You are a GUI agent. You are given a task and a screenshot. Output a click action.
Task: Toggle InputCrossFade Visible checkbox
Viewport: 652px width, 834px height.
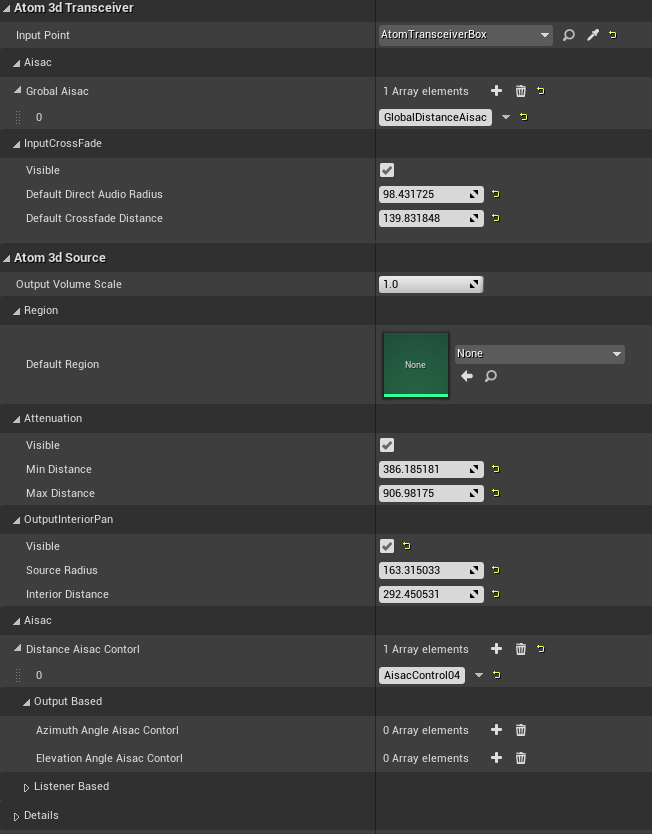[387, 170]
